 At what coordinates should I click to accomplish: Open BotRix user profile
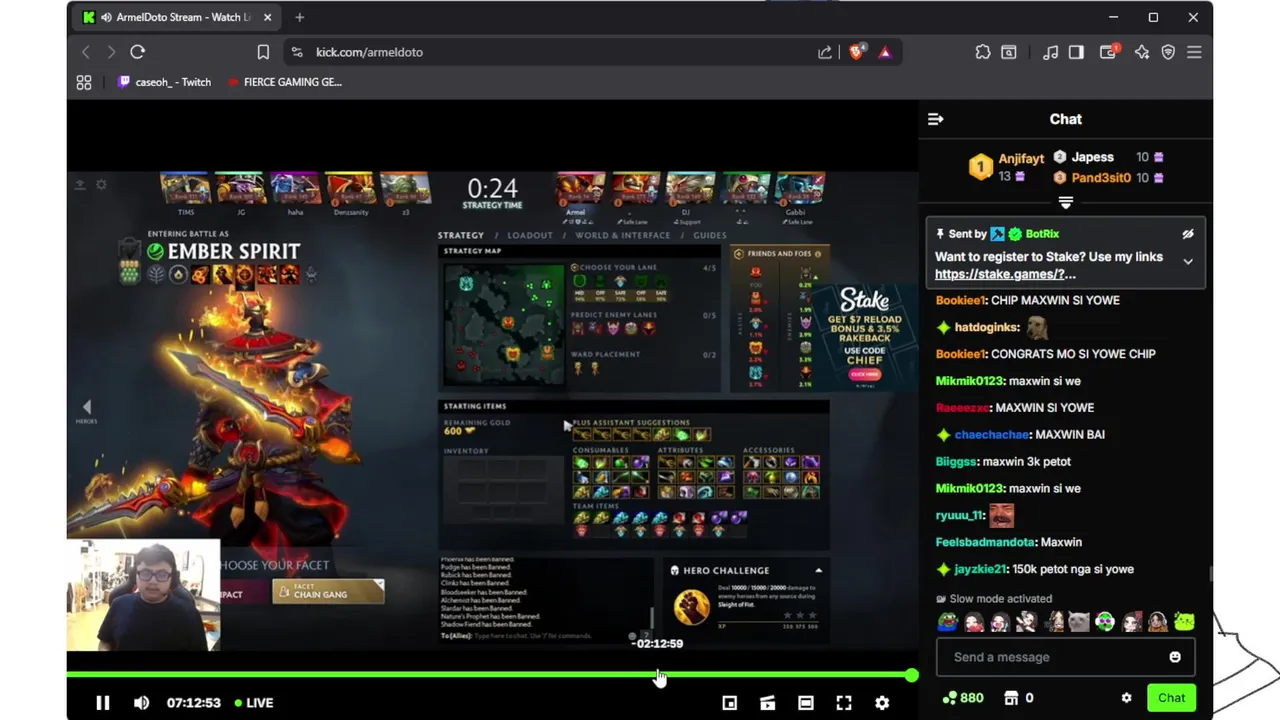[1042, 234]
